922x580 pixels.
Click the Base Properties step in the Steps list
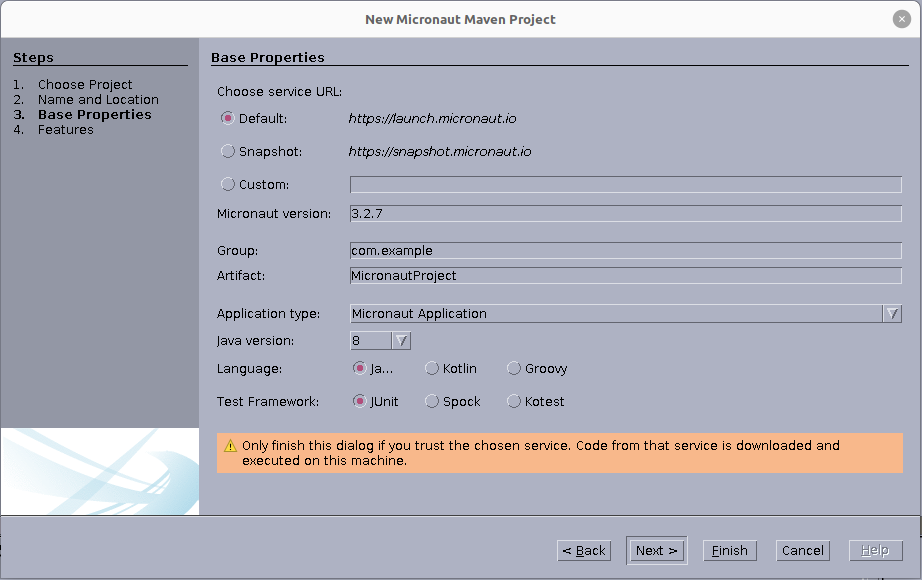click(x=95, y=115)
